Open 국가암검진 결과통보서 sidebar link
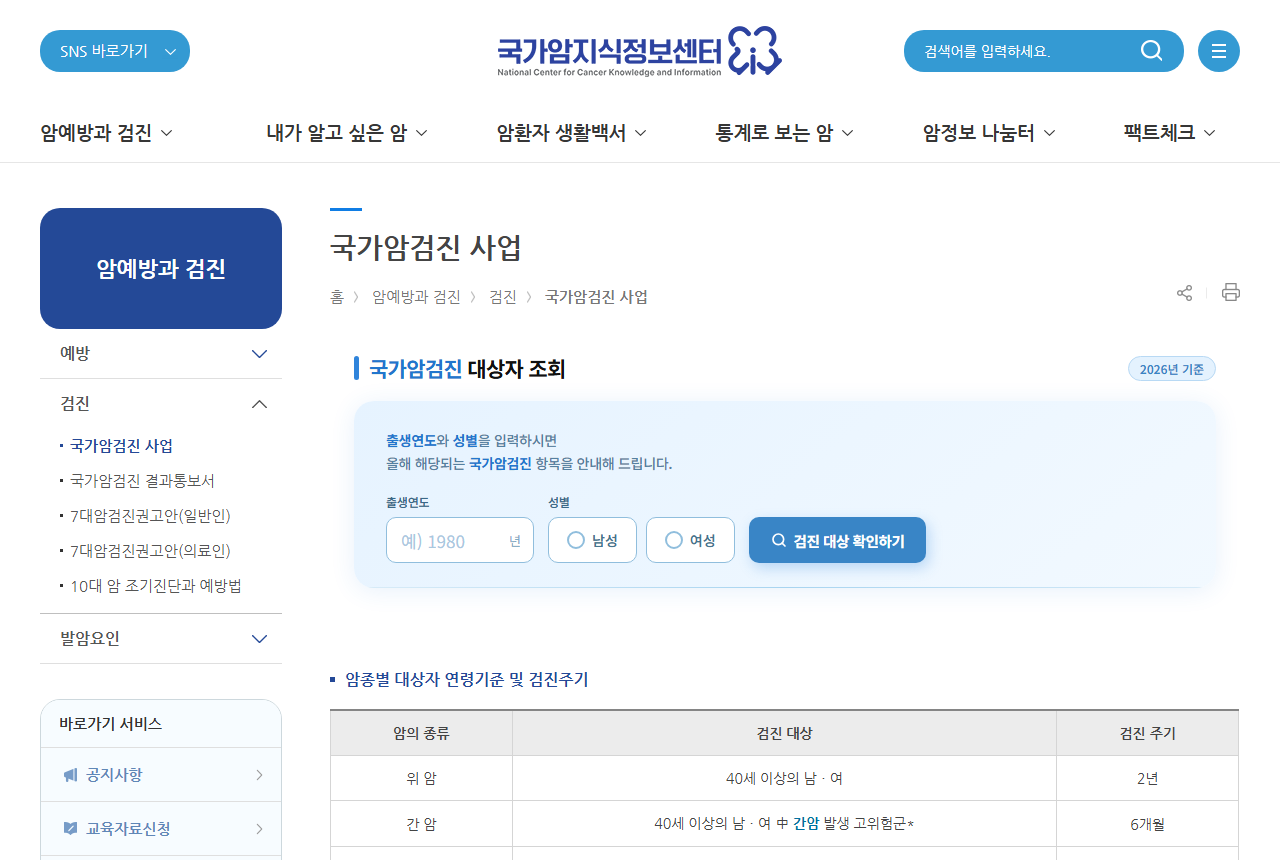Screen dimensions: 1280x860 142,481
